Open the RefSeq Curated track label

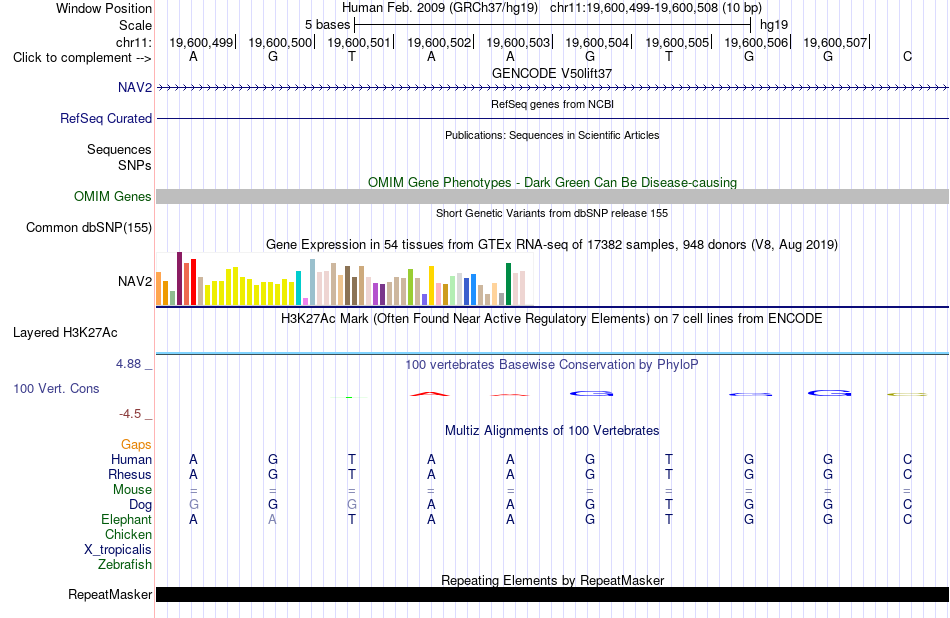tap(105, 119)
